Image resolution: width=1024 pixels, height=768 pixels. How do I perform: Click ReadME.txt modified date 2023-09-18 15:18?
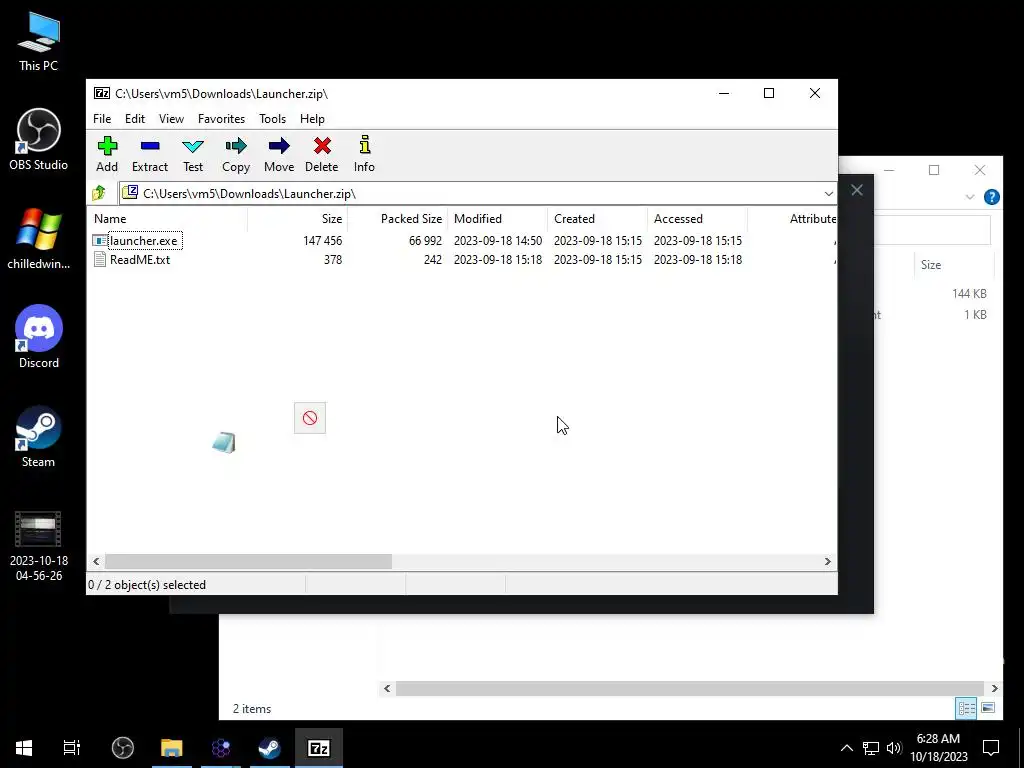(498, 260)
